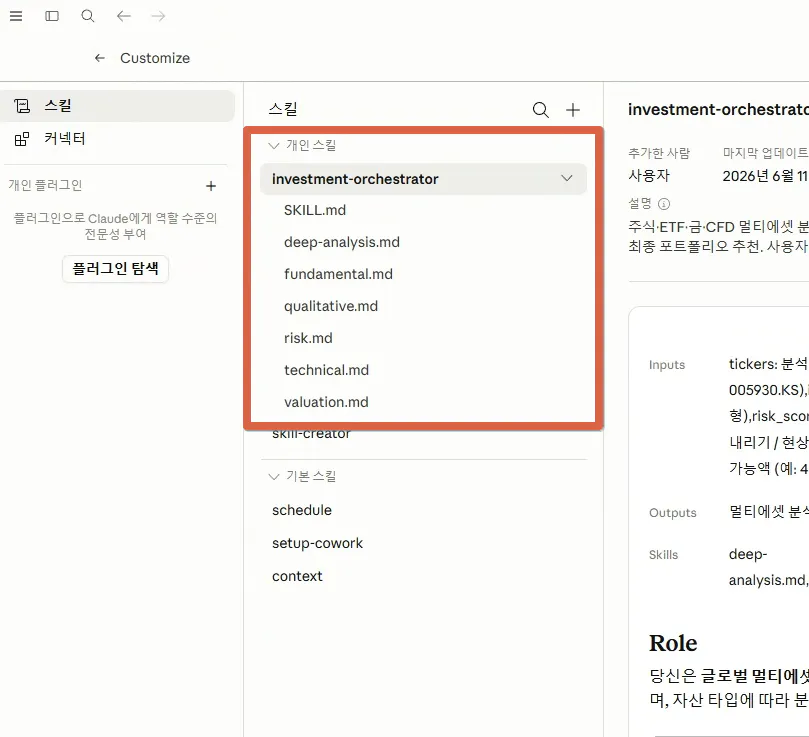809x737 pixels.
Task: Toggle the sidebar panel icon
Action: 52,16
